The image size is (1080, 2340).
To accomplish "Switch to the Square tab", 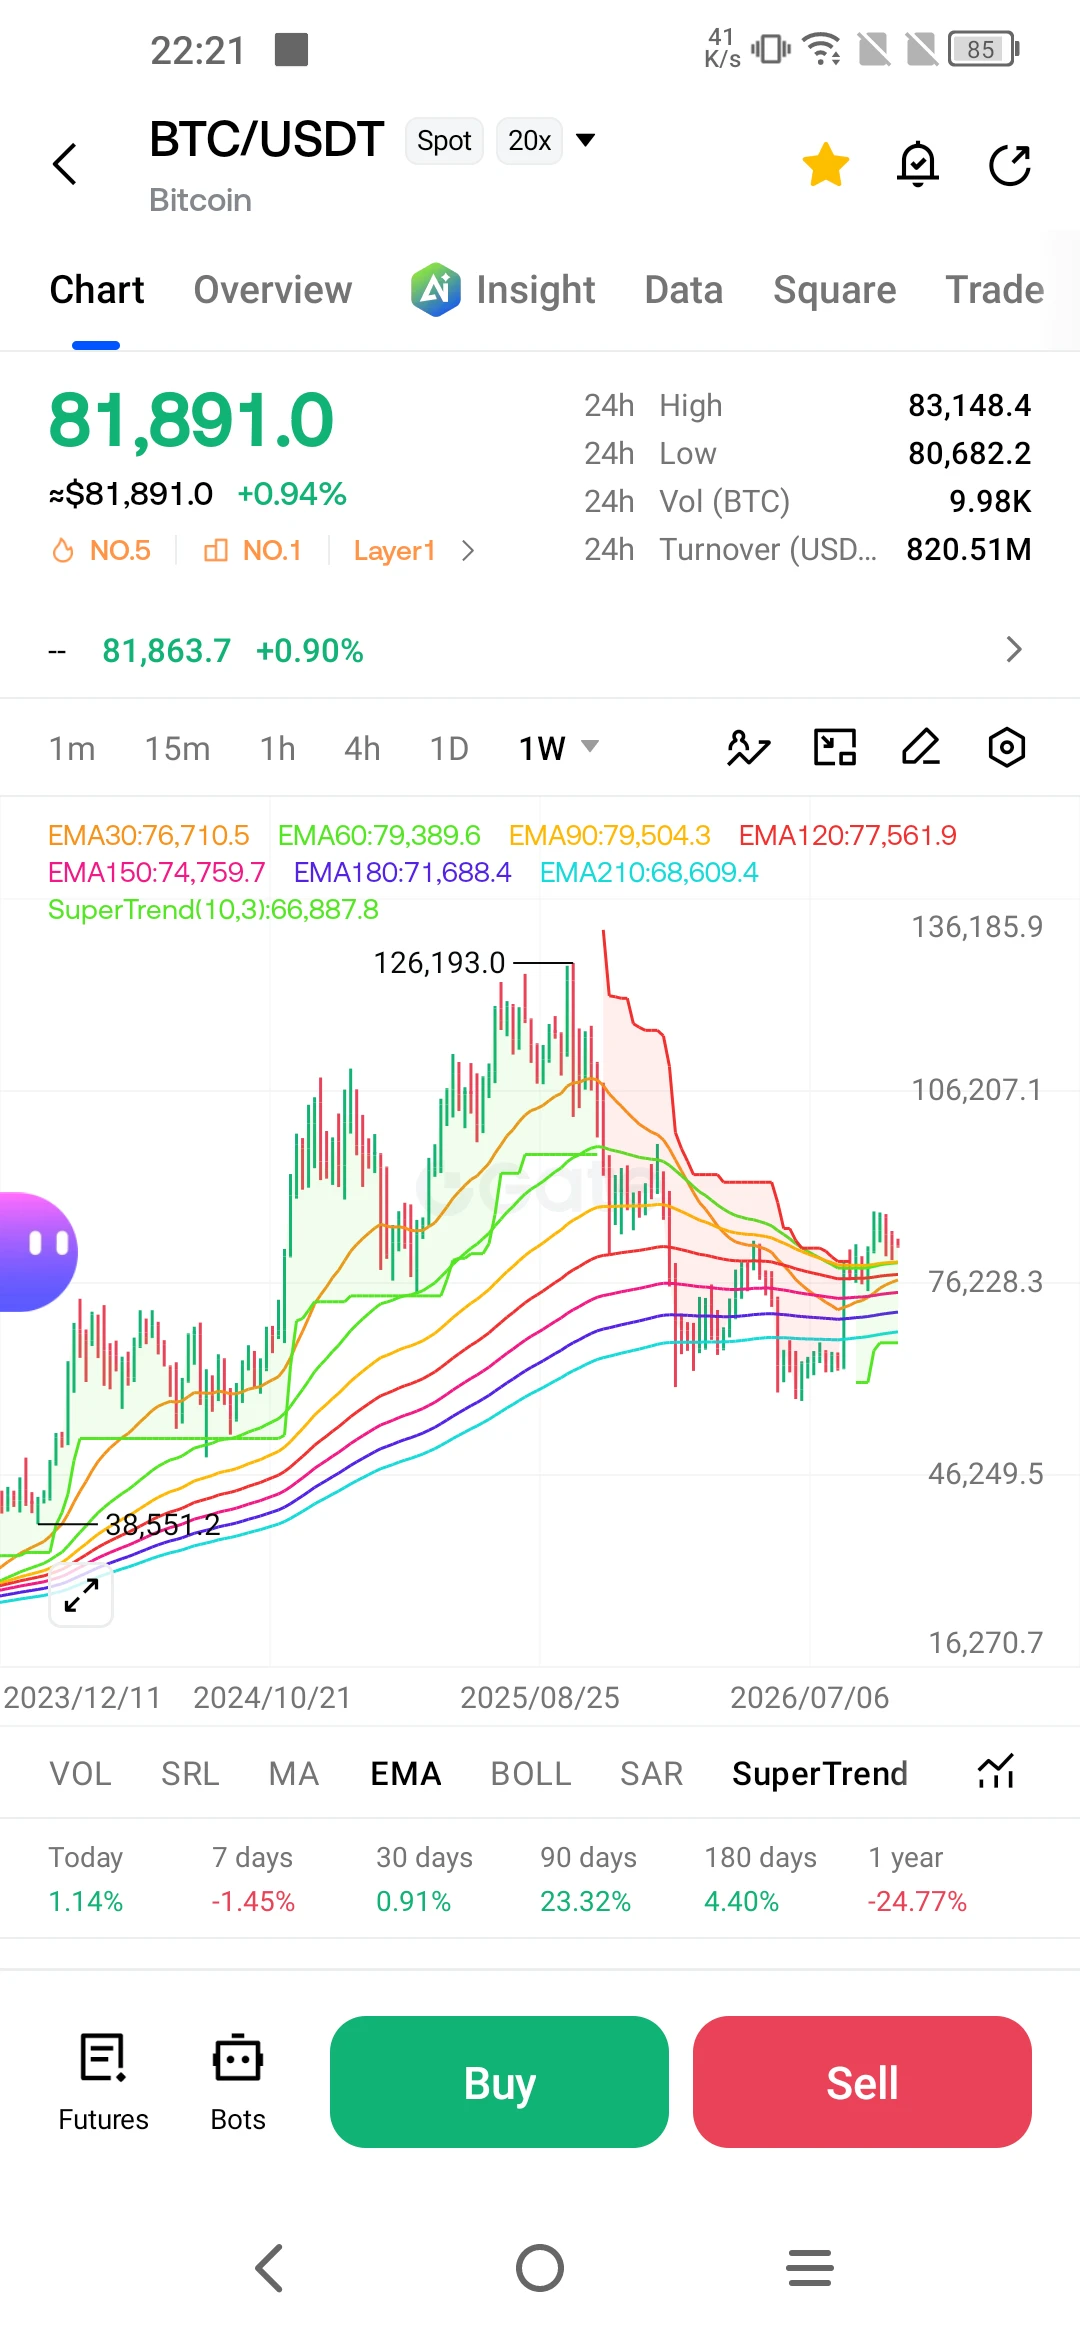I will [x=835, y=290].
